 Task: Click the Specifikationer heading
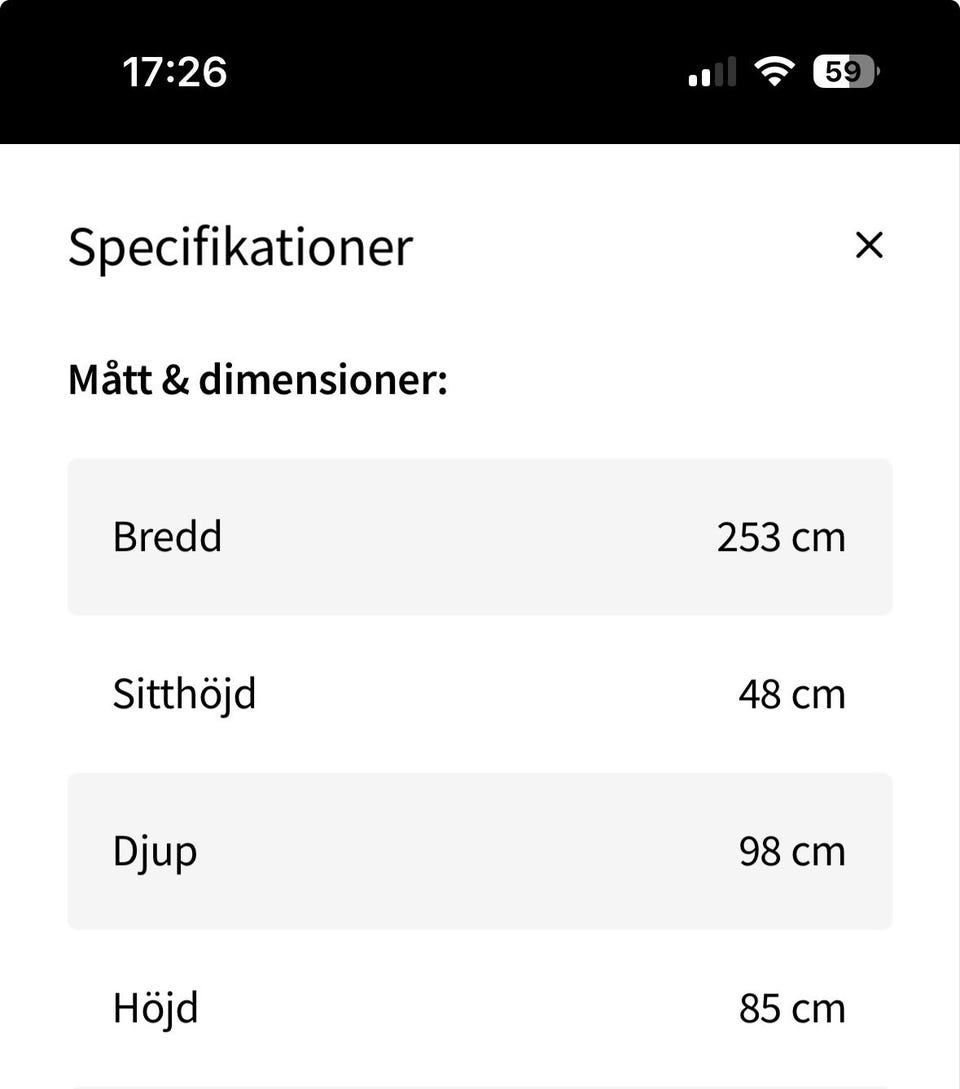(240, 247)
